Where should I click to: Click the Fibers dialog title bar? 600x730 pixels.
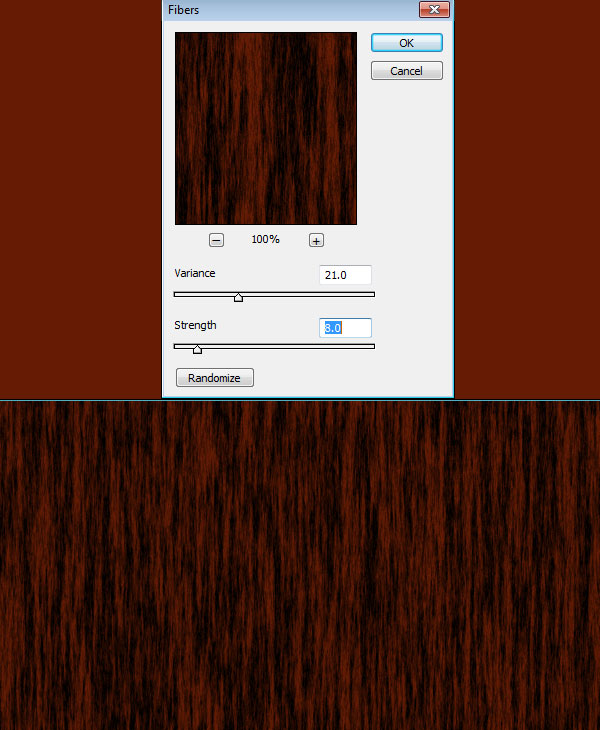290,9
